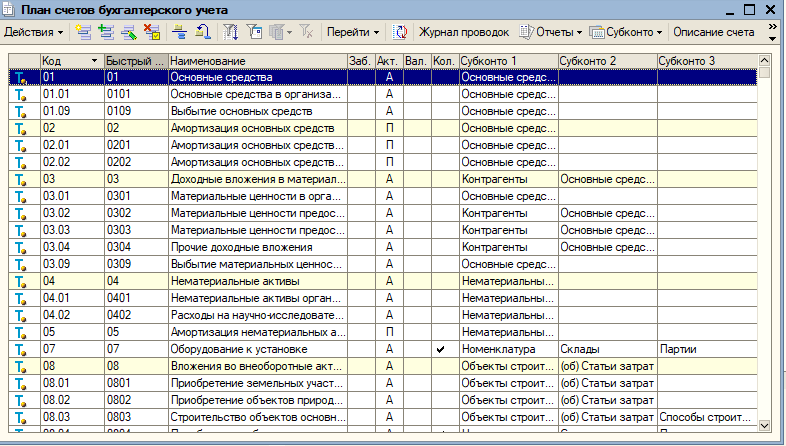786x446 pixels.
Task: Click the add-by-copy icon with green plus
Action: 106,32
